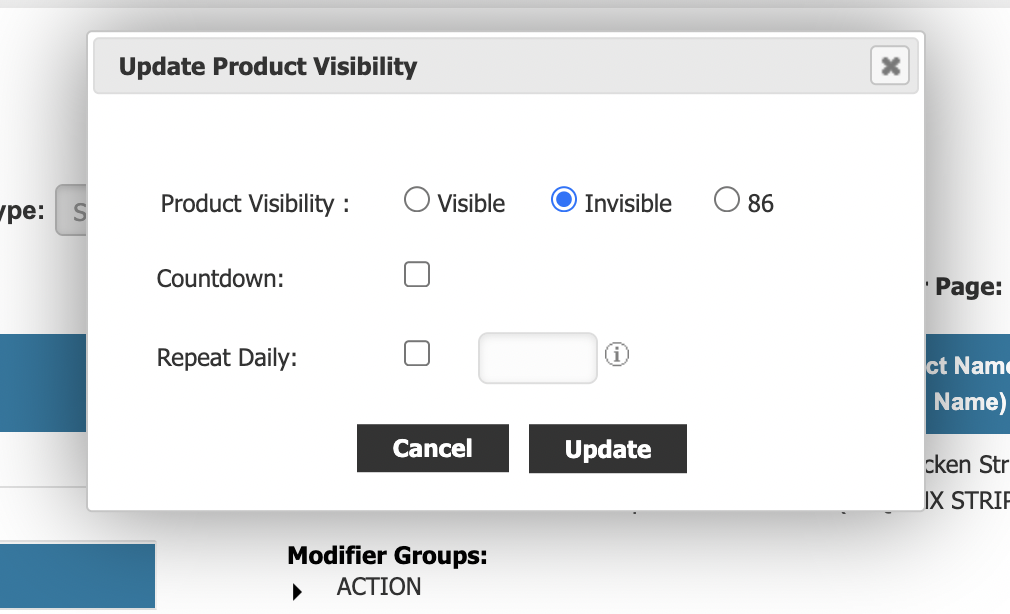Image resolution: width=1010 pixels, height=614 pixels.
Task: Click the Product Visibility label text
Action: coord(255,204)
